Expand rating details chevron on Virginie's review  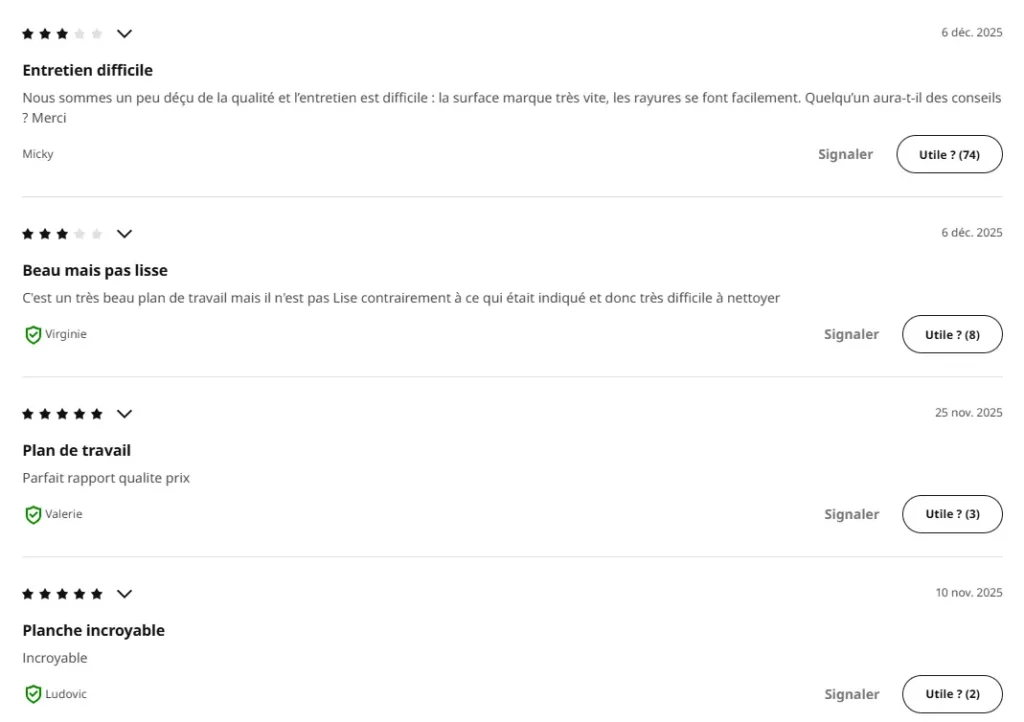124,234
